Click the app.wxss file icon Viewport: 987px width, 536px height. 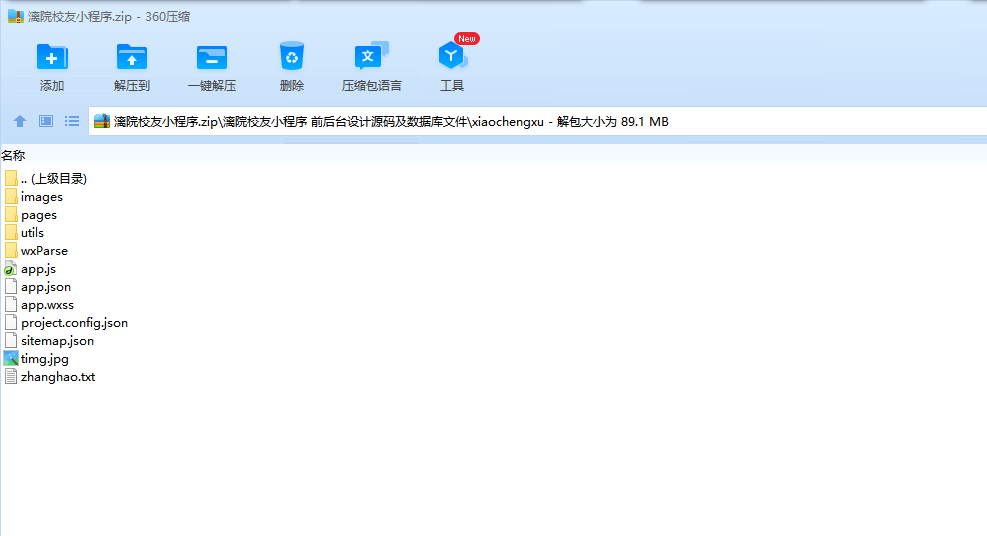point(11,304)
